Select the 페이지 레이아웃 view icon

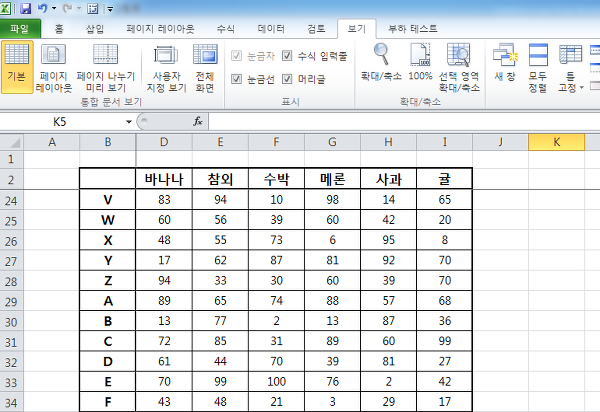(x=54, y=67)
